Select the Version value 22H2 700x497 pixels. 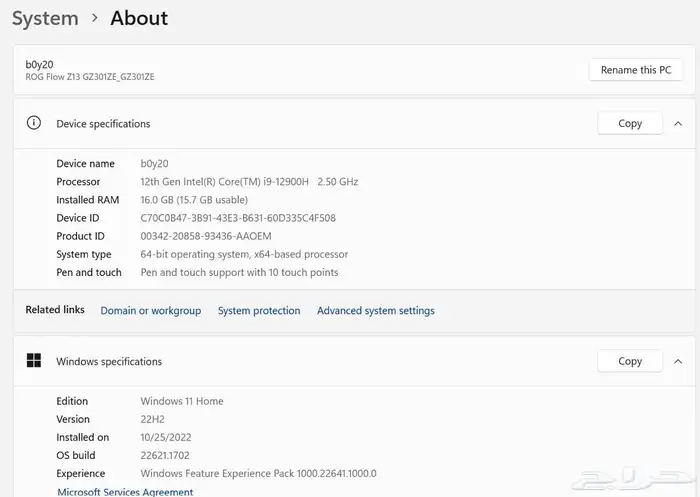click(x=152, y=419)
